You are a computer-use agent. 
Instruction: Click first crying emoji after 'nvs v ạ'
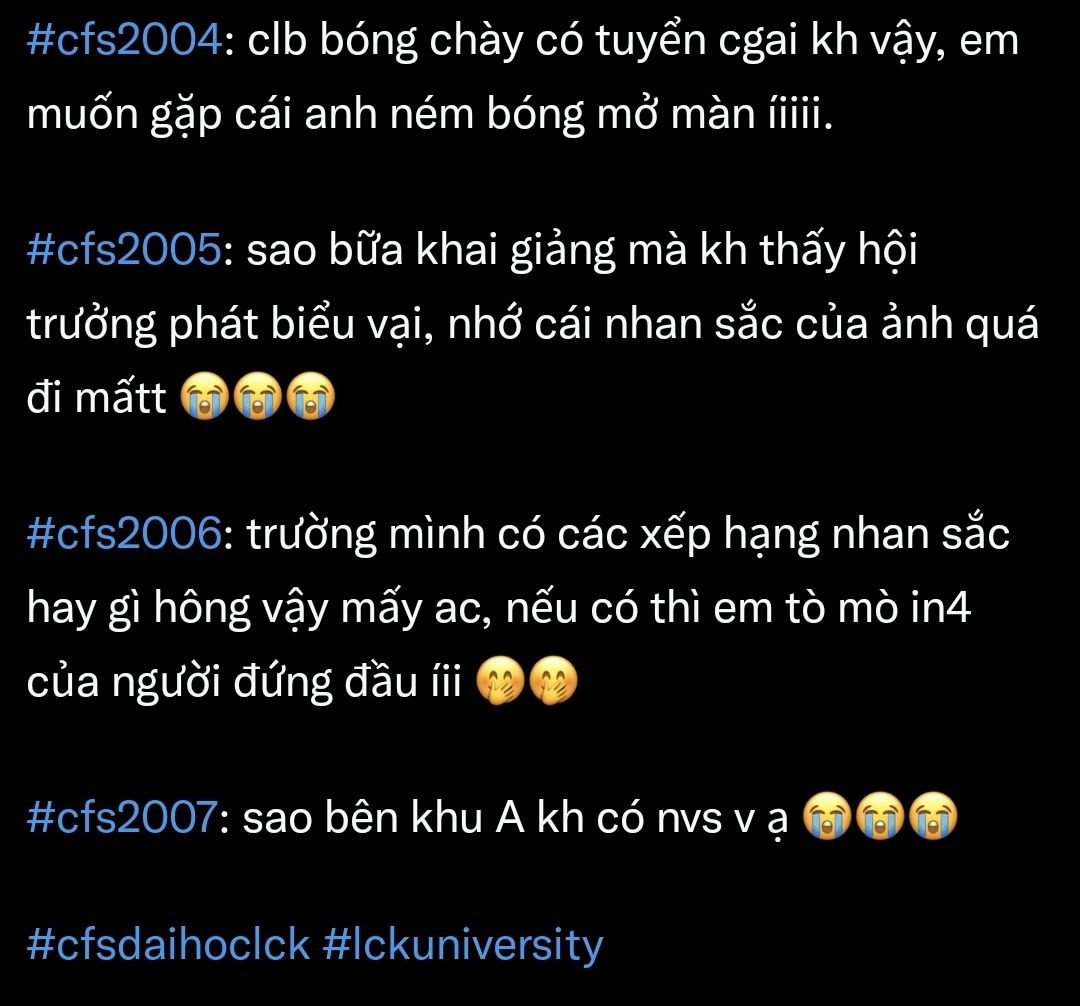[x=827, y=816]
